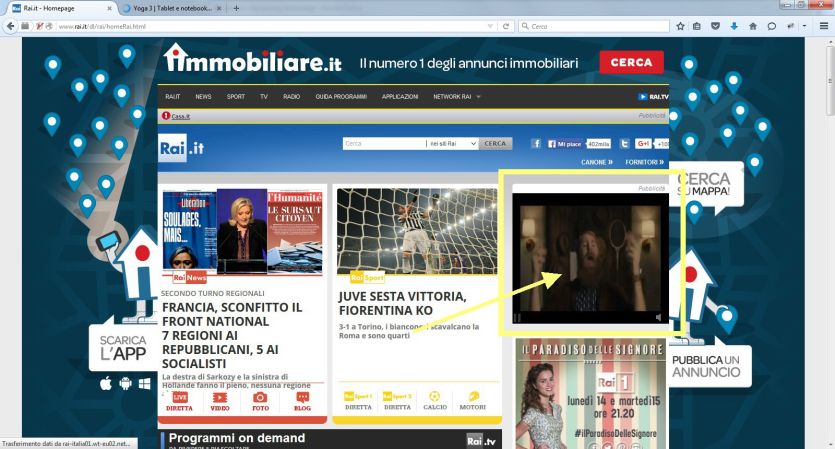
Task: Open Il Paradiso delle Signore ad banner
Action: (x=591, y=394)
